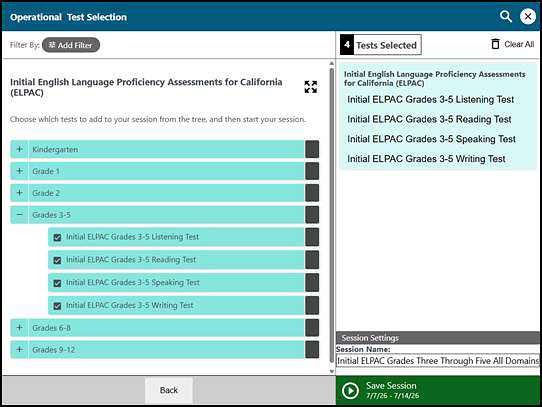542x407 pixels.
Task: Click the Session Settings header bar
Action: [438, 337]
